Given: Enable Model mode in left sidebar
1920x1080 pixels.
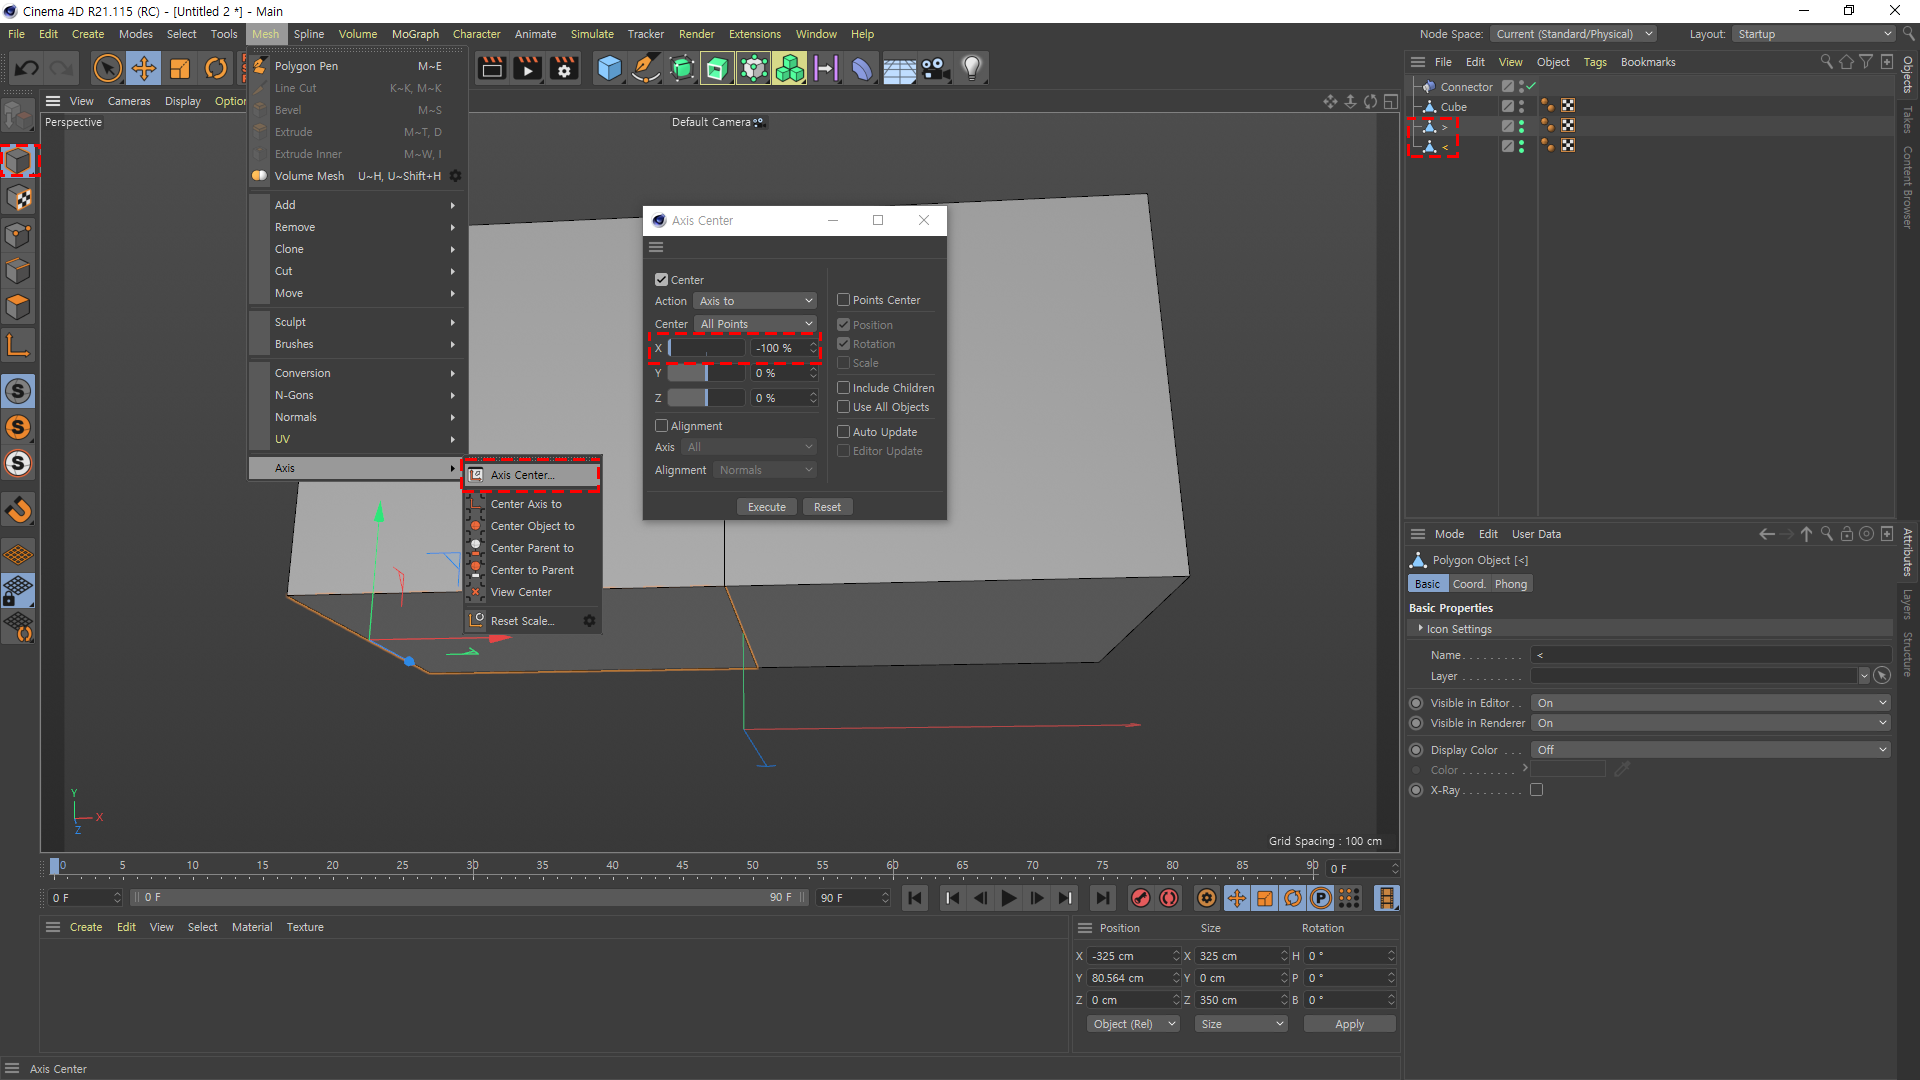Looking at the screenshot, I should (18, 160).
